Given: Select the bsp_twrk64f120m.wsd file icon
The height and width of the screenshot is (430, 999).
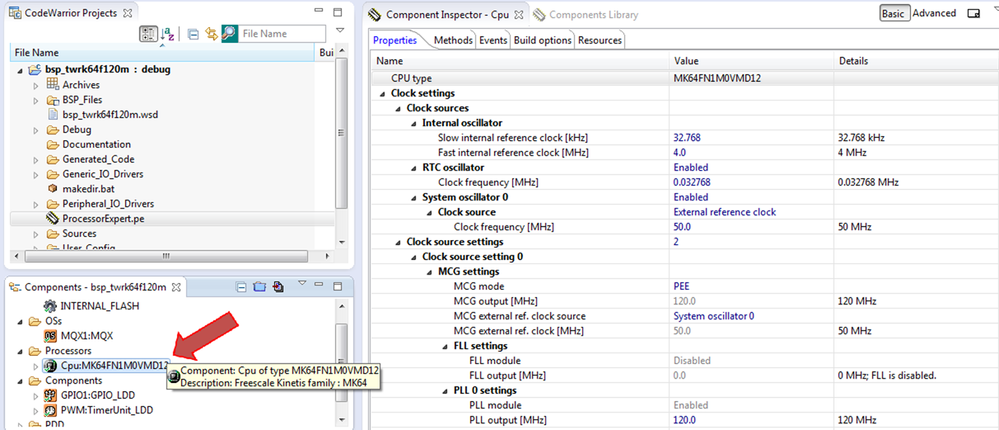Looking at the screenshot, I should tap(53, 115).
